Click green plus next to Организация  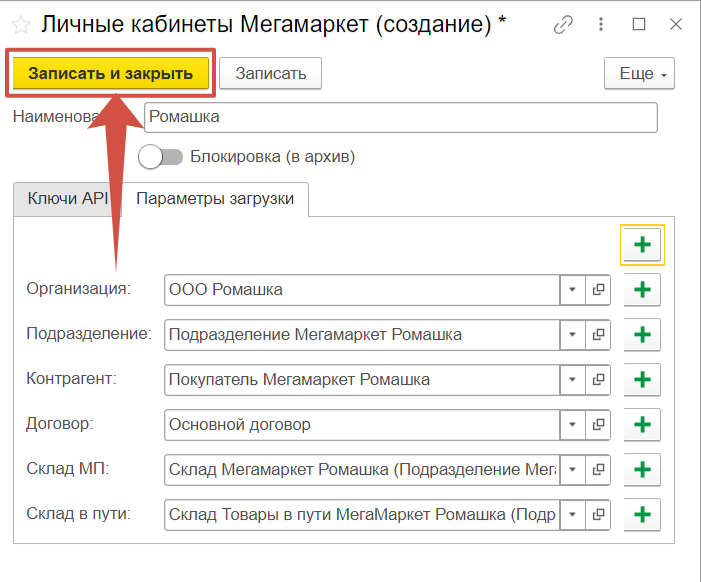642,290
